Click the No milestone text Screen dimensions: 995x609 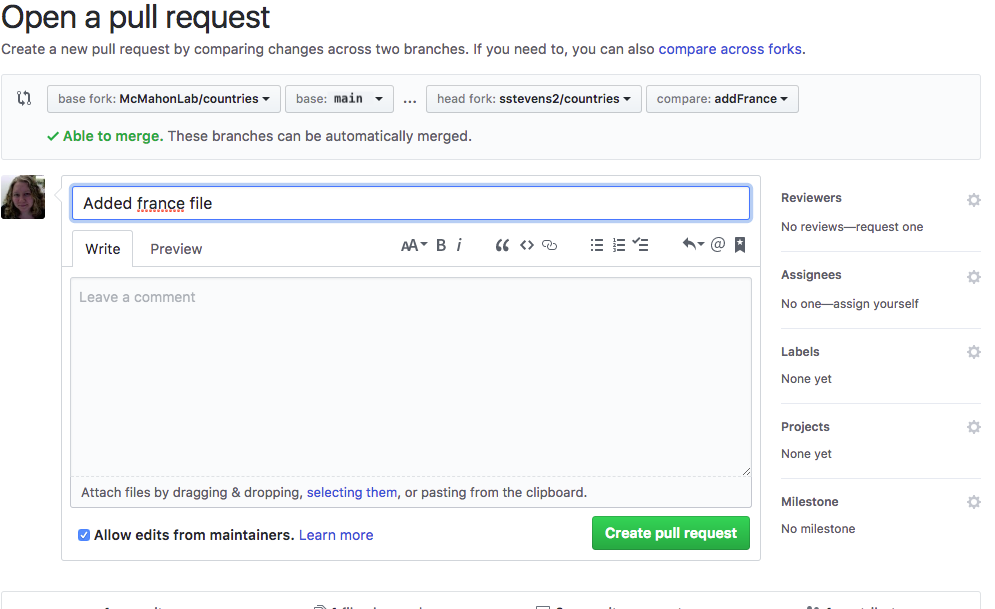[818, 528]
